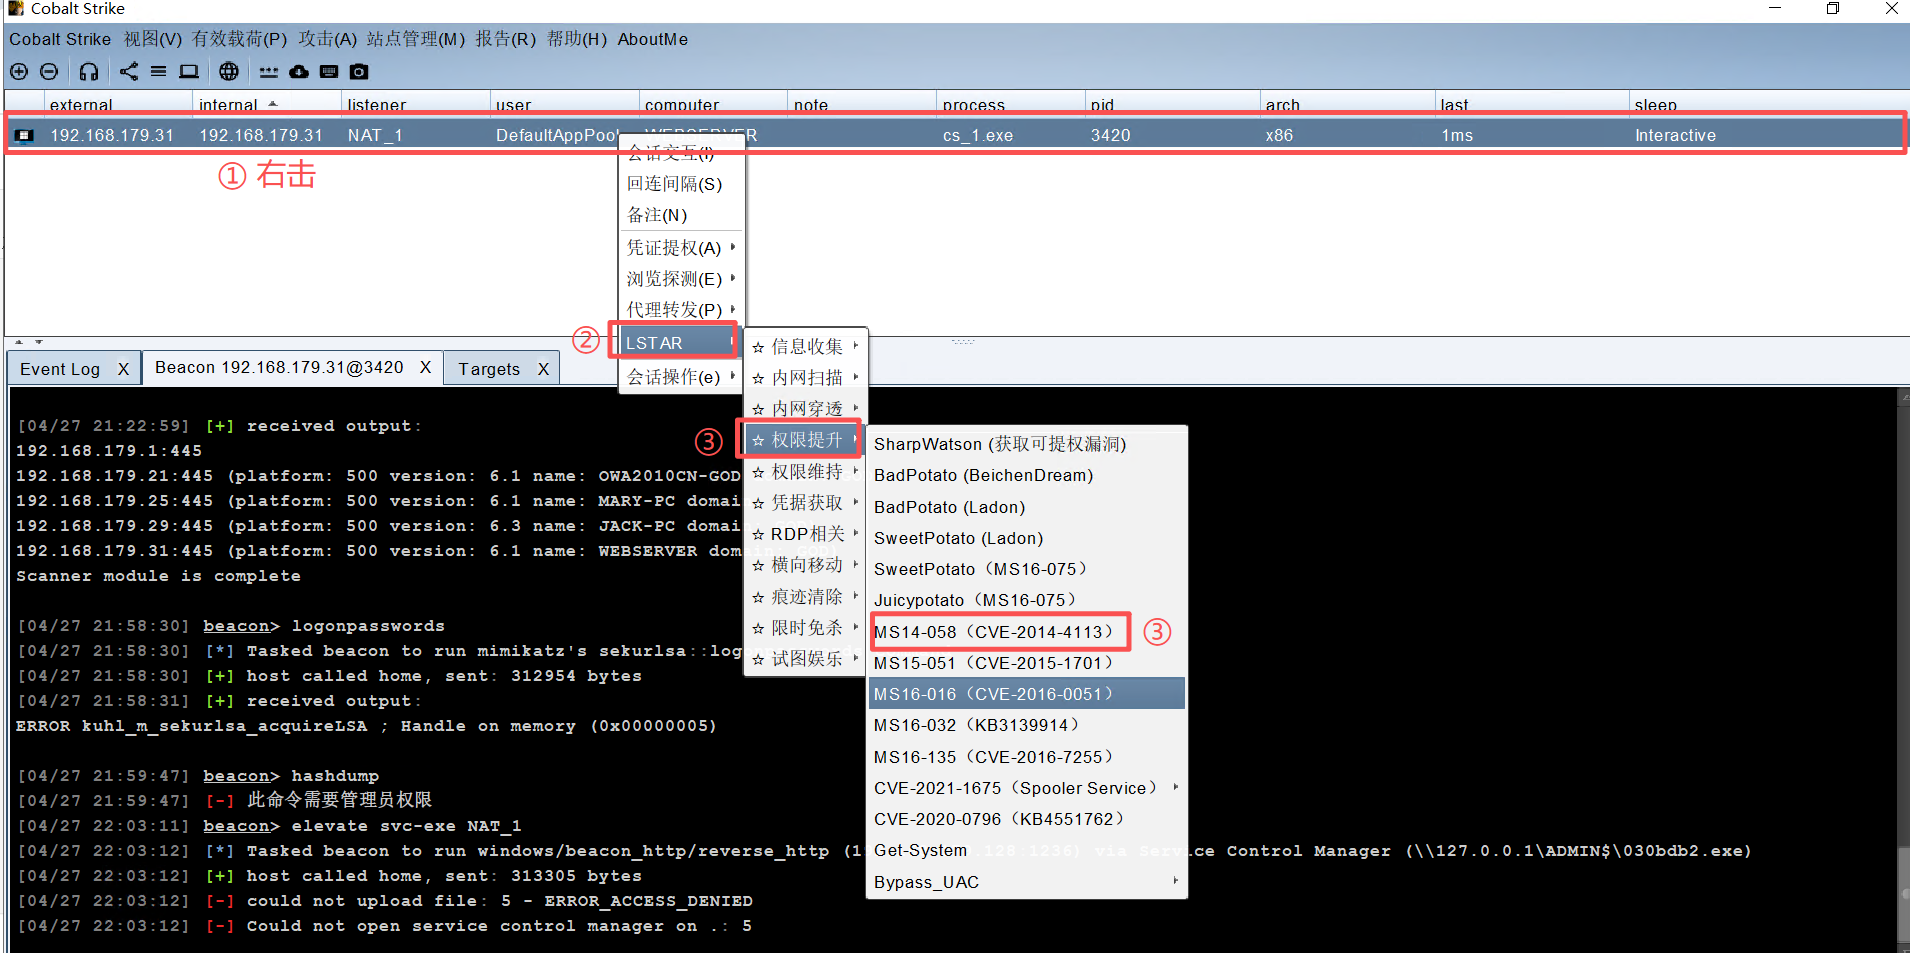
Task: Close the Event Log tab
Action: (x=123, y=369)
